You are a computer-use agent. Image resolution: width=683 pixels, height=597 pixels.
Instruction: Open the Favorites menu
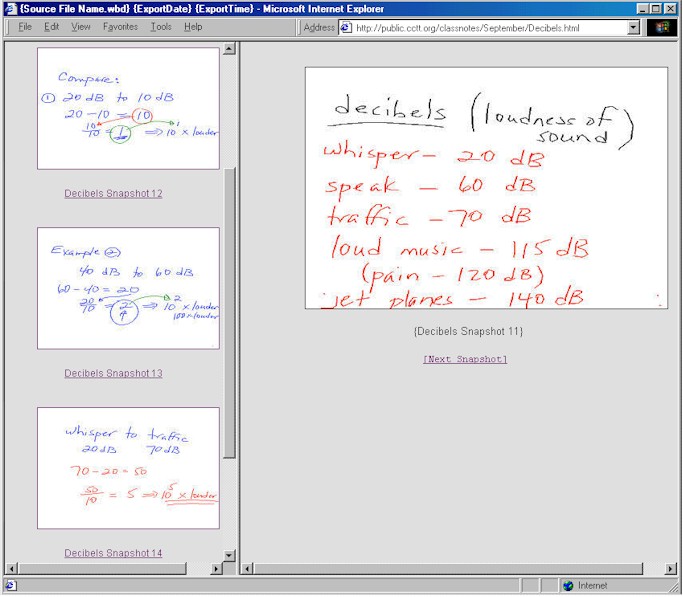pos(120,27)
